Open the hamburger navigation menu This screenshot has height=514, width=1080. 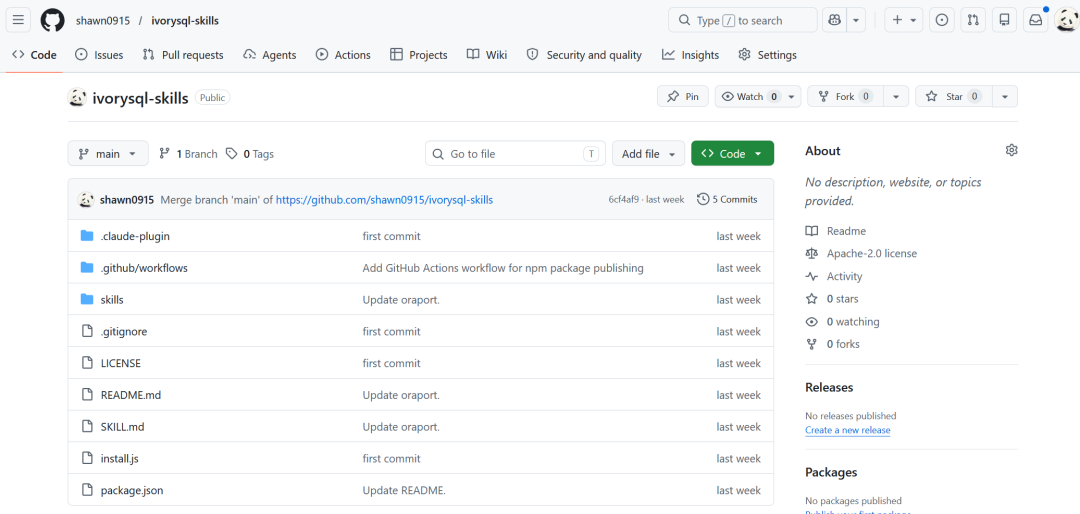[18, 20]
